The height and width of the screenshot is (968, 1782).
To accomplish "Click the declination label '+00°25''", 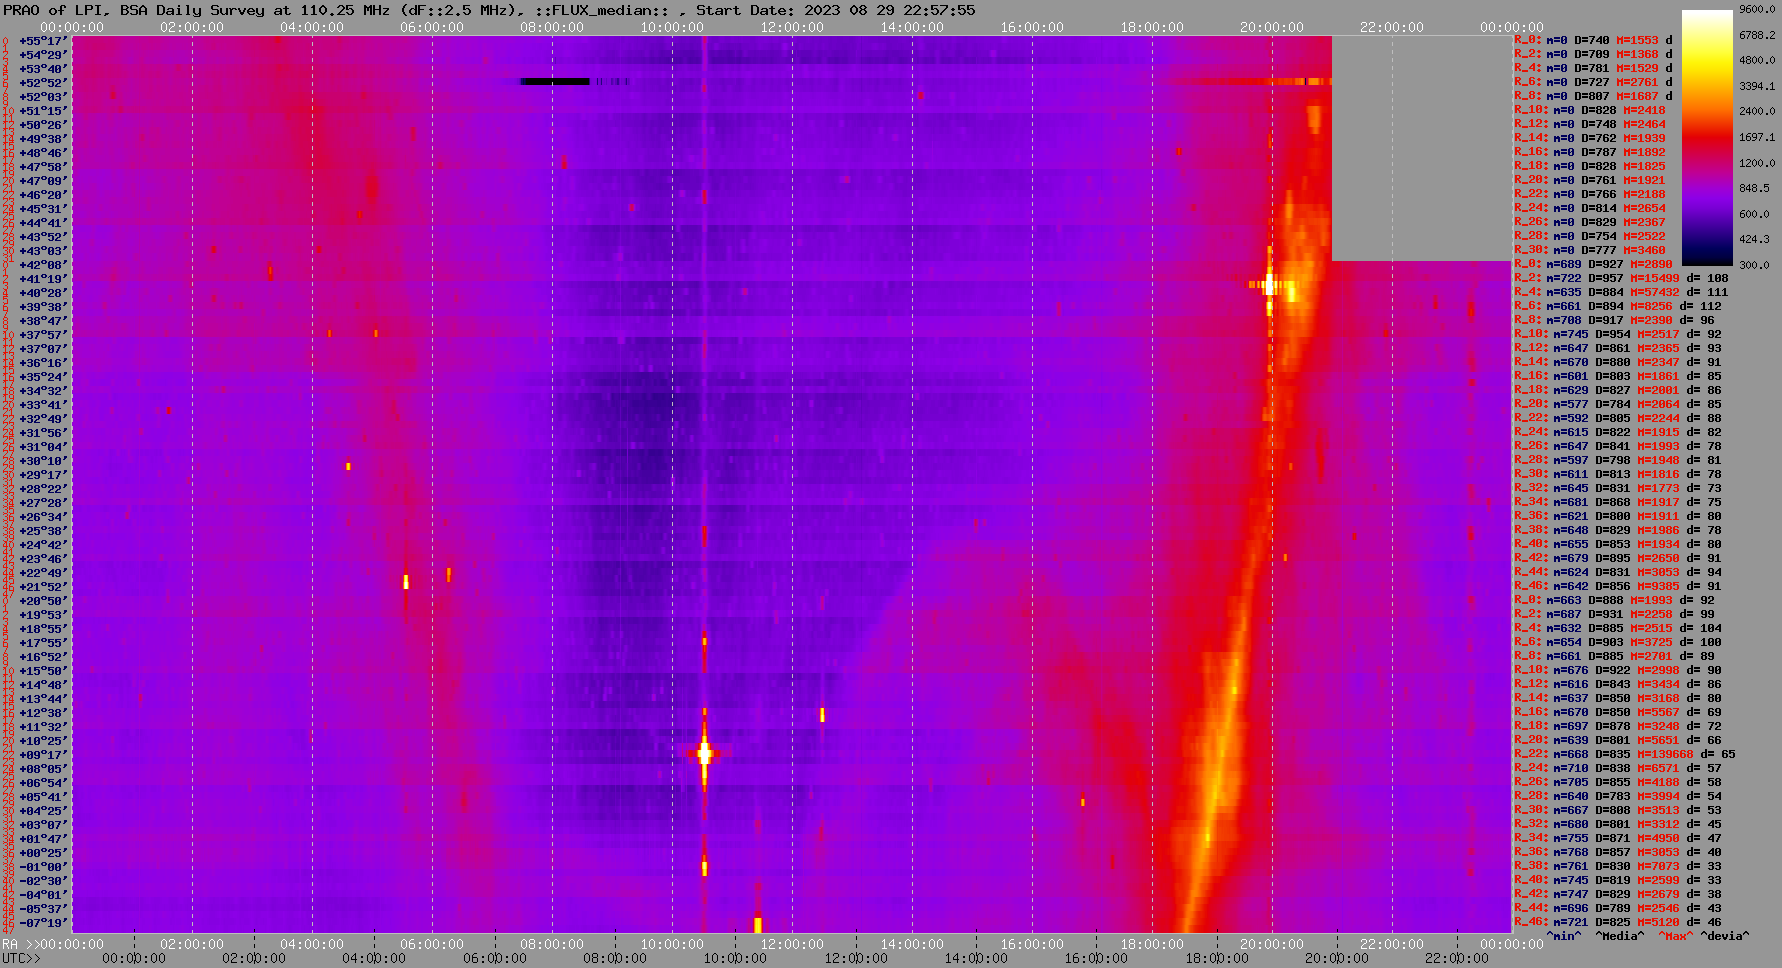I will coord(43,853).
